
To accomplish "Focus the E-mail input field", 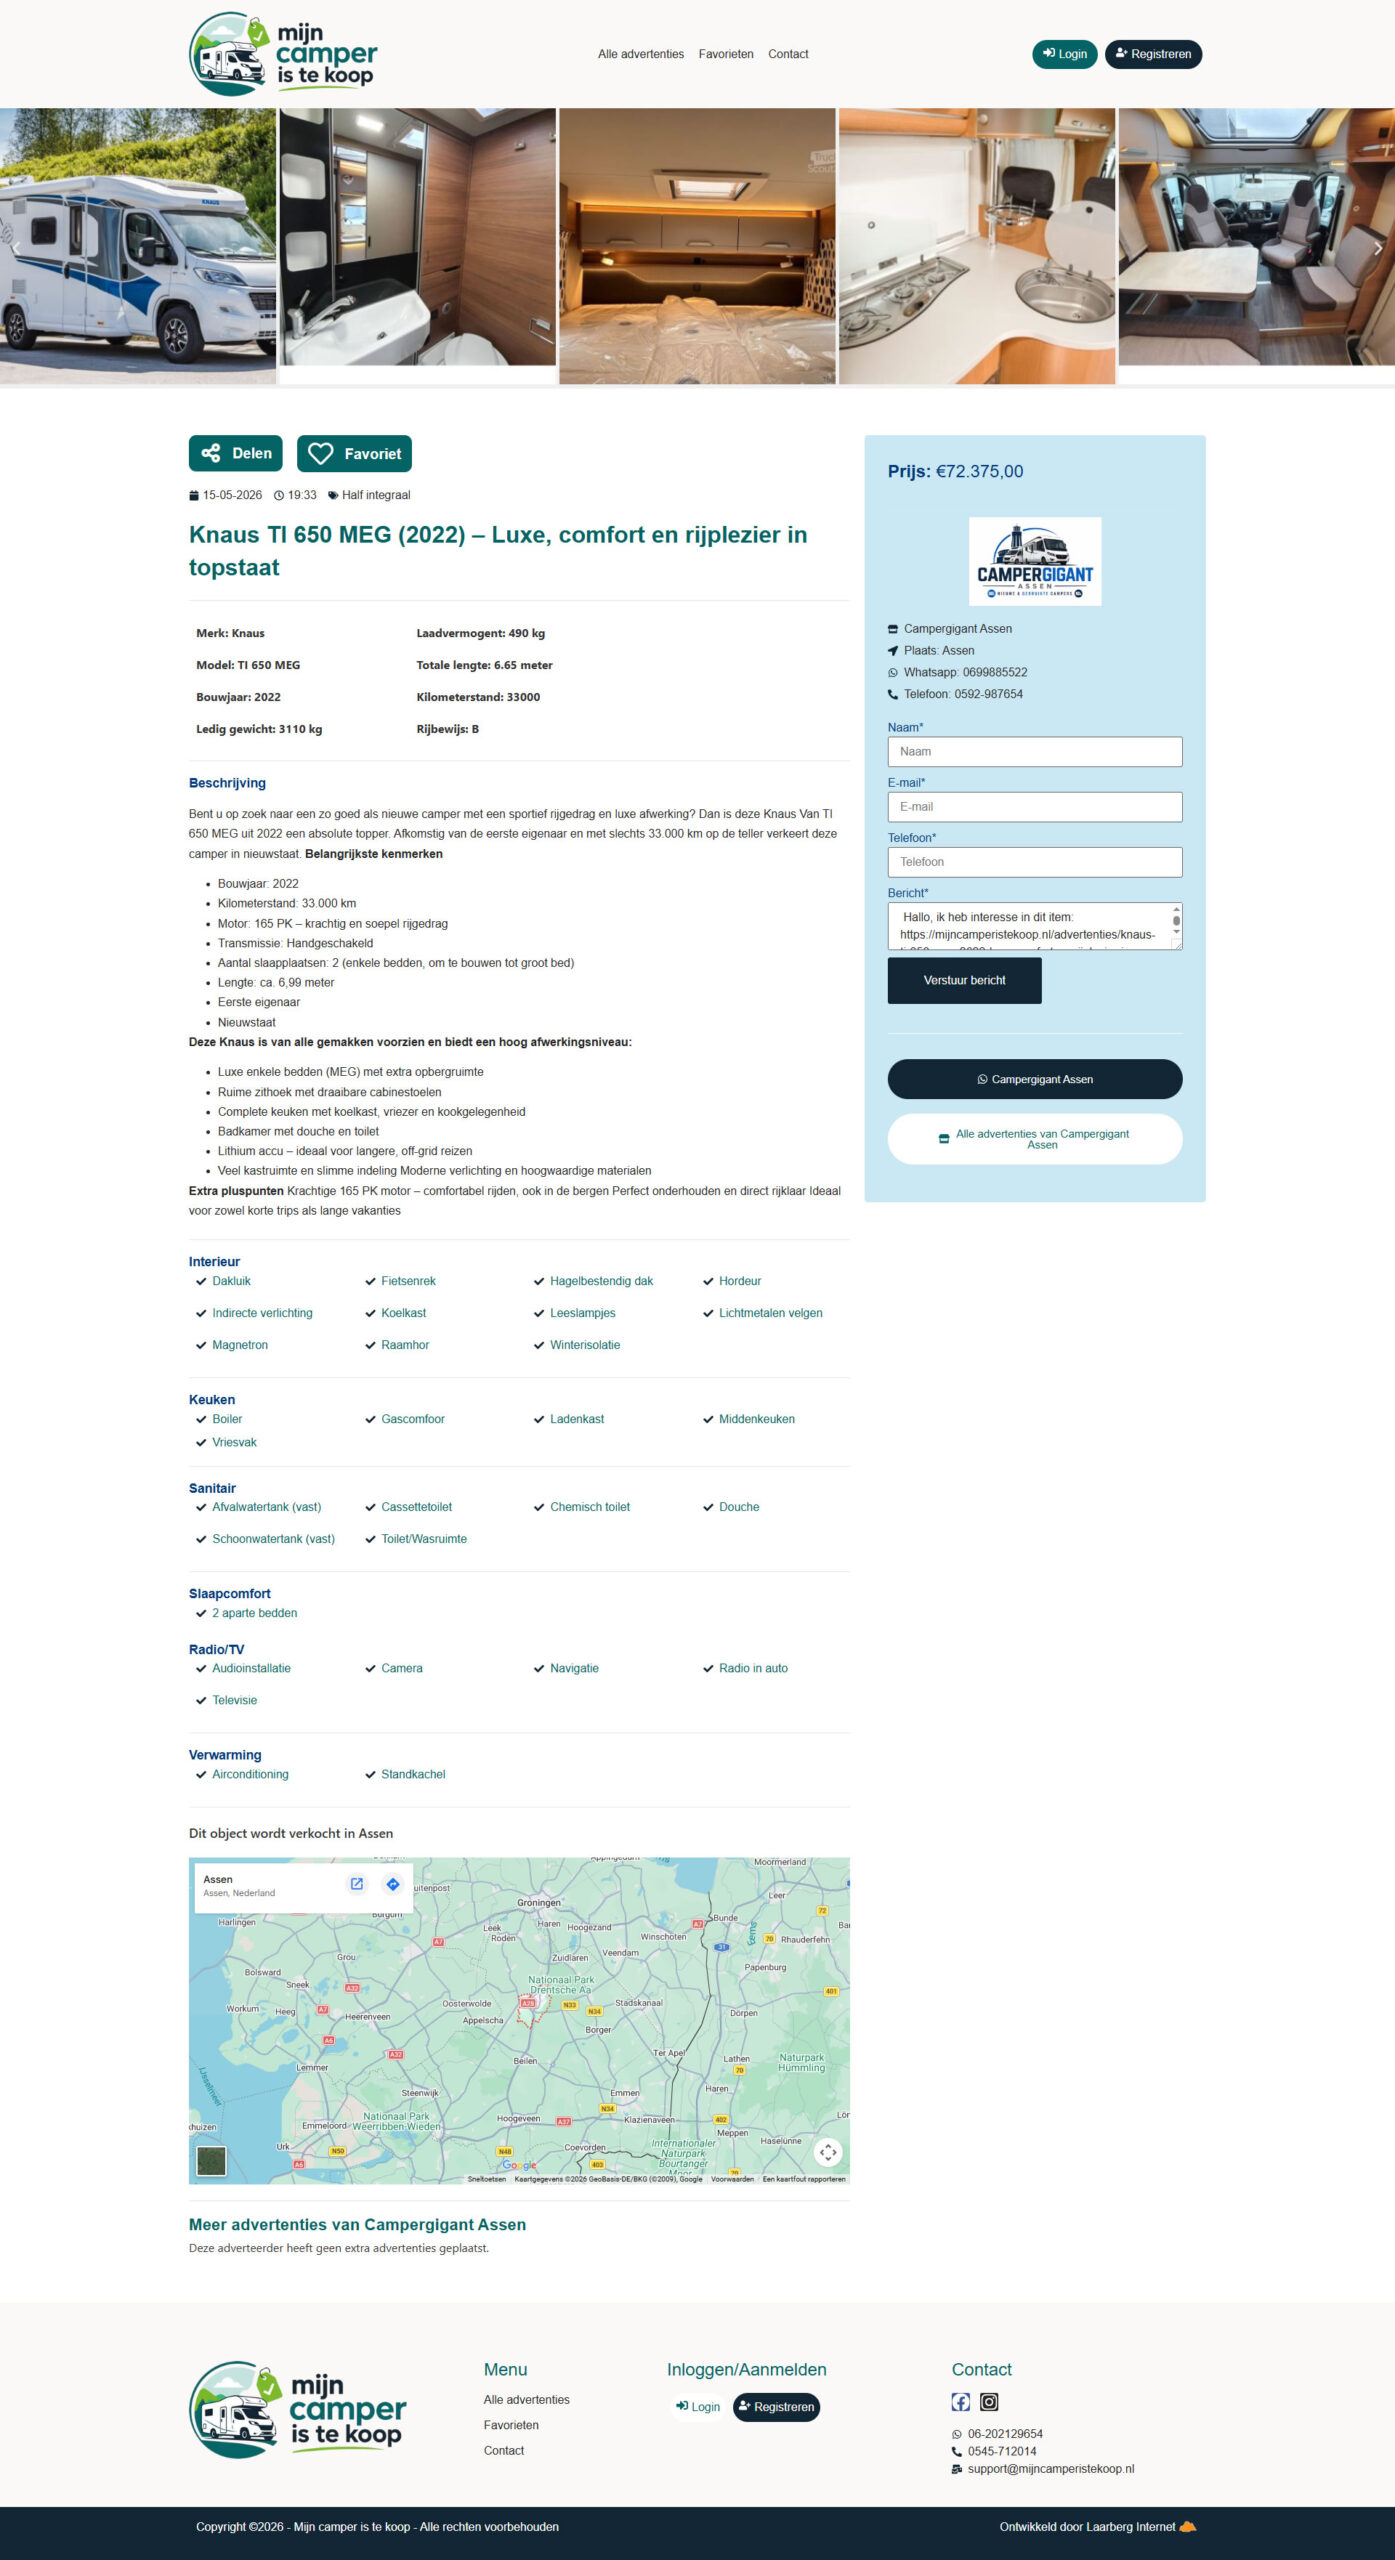I will pyautogui.click(x=1035, y=807).
